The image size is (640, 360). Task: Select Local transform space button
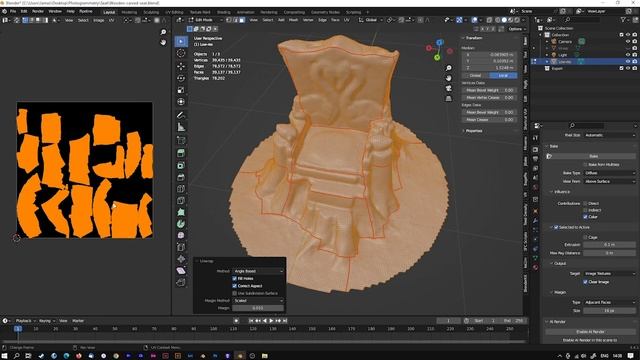pos(503,76)
